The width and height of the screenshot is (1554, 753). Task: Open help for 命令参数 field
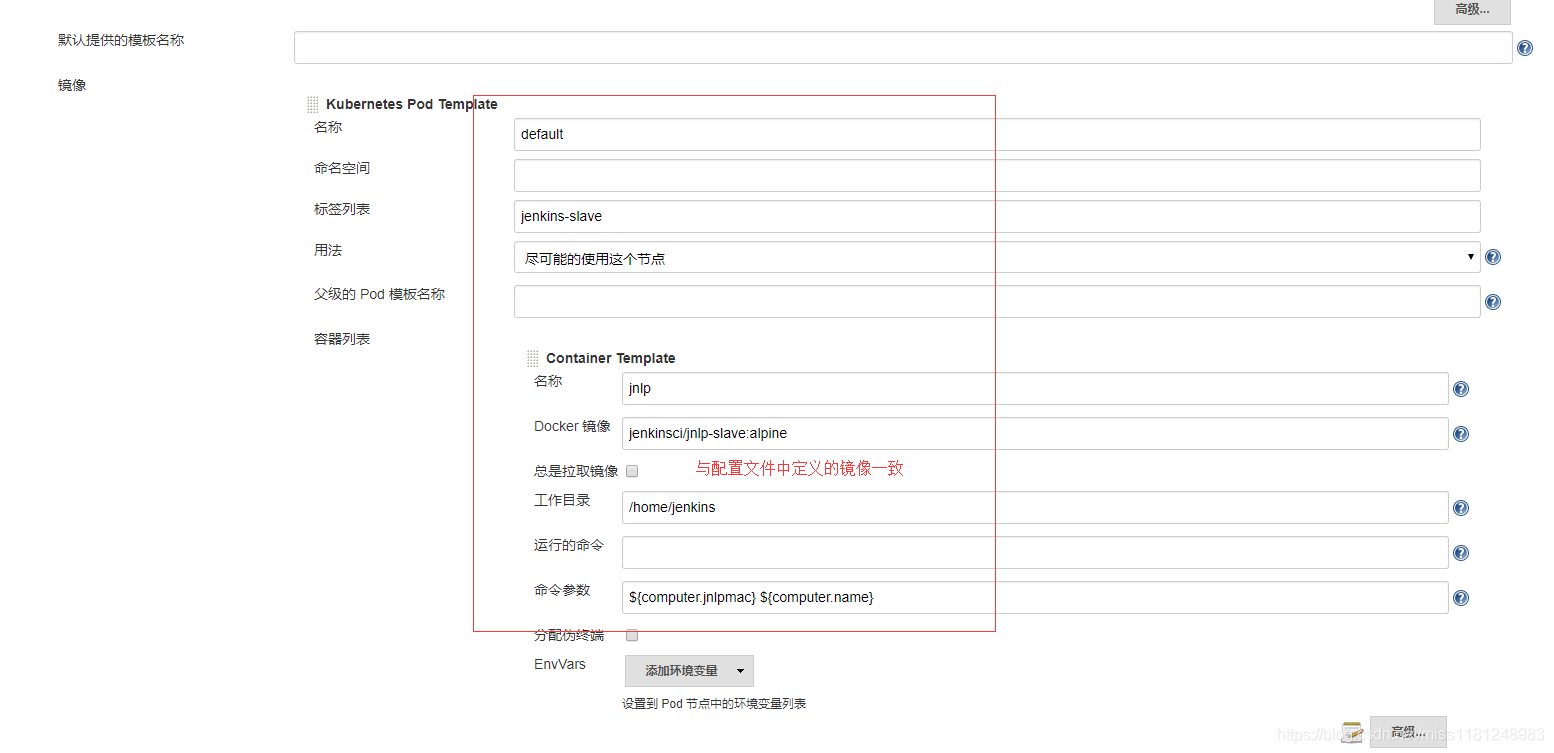click(x=1461, y=598)
